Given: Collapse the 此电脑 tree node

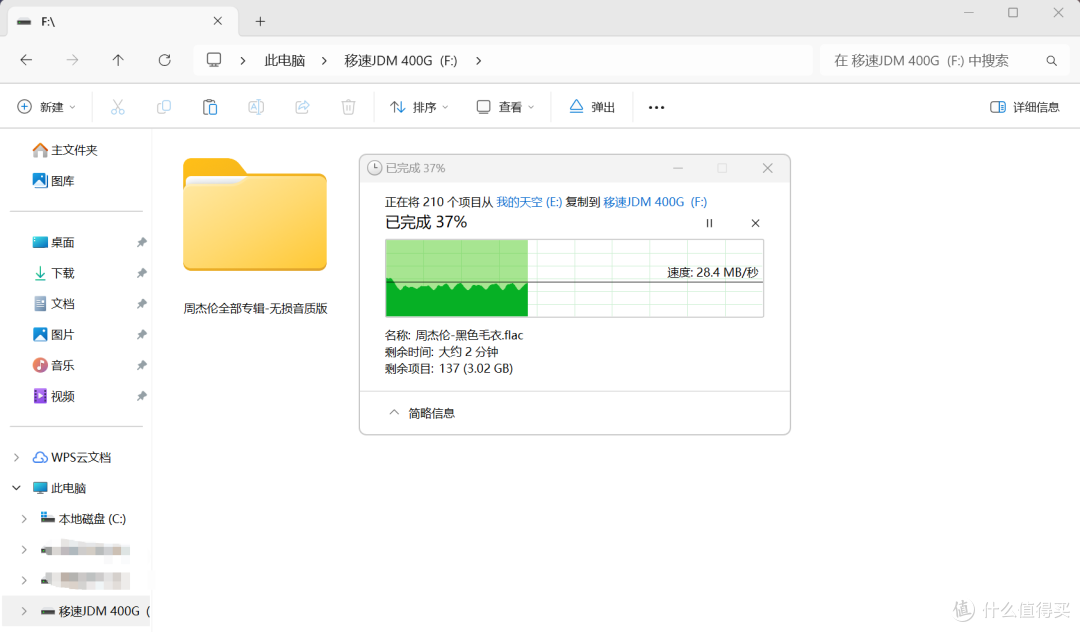Looking at the screenshot, I should click(17, 488).
